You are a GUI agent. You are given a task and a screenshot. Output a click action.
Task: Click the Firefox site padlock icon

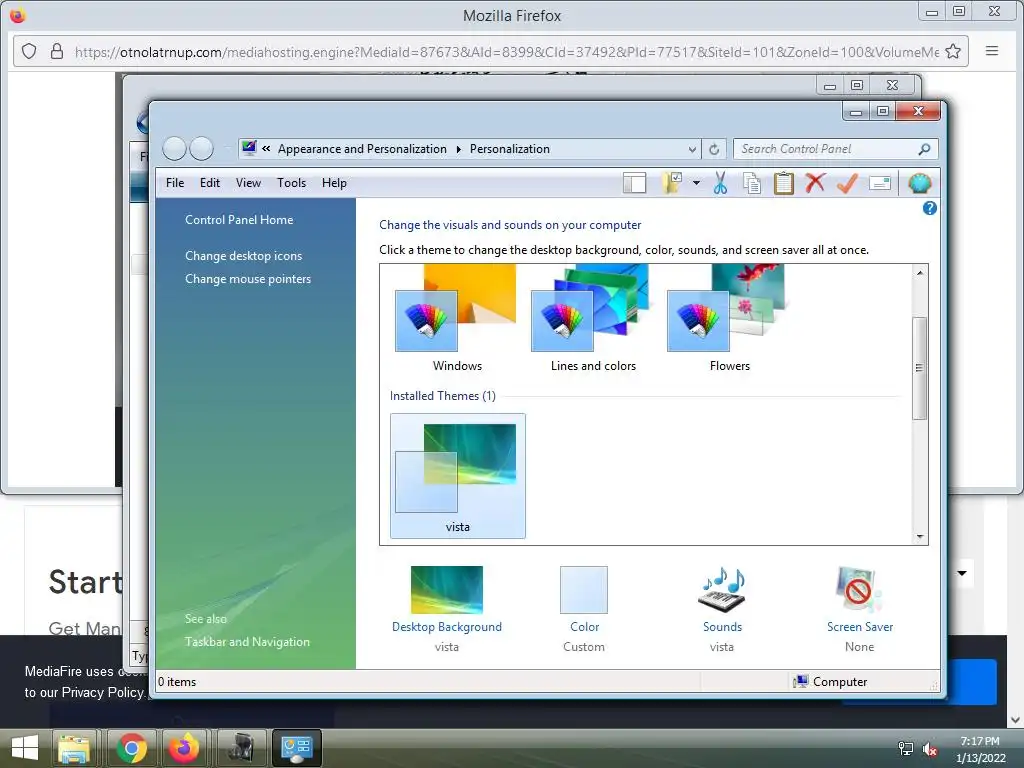[x=57, y=52]
